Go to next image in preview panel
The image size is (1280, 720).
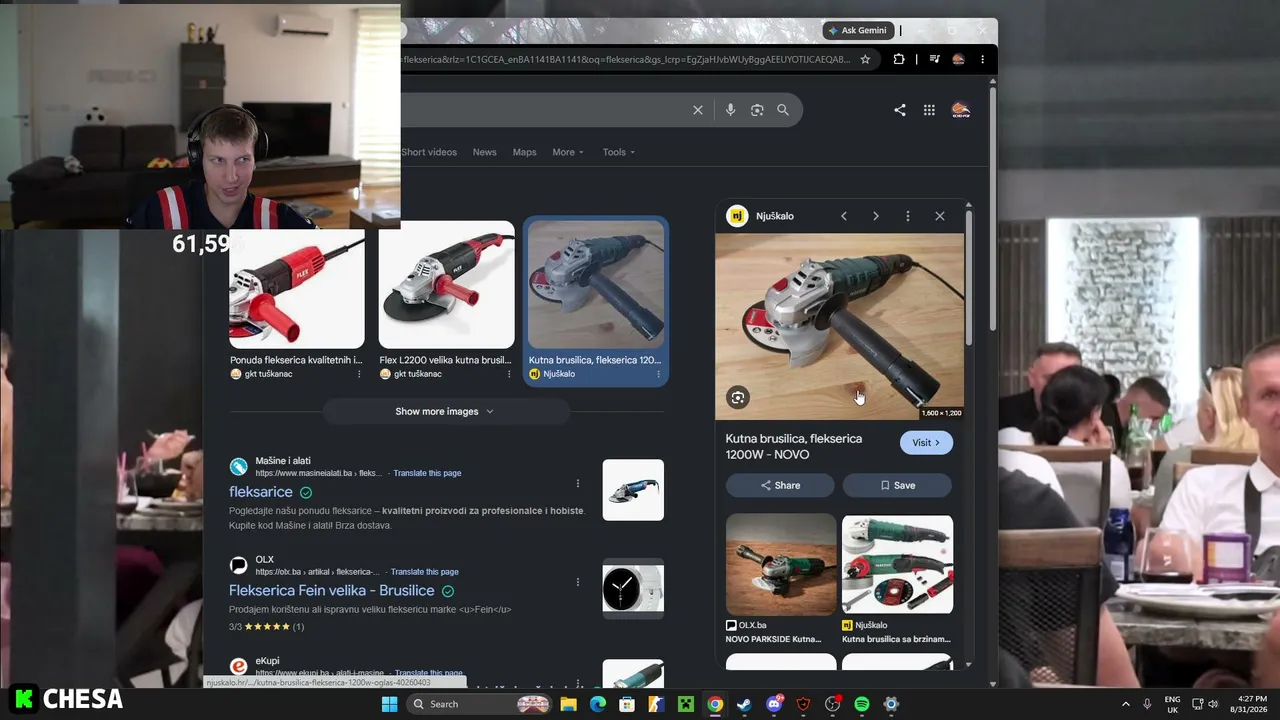(x=876, y=216)
